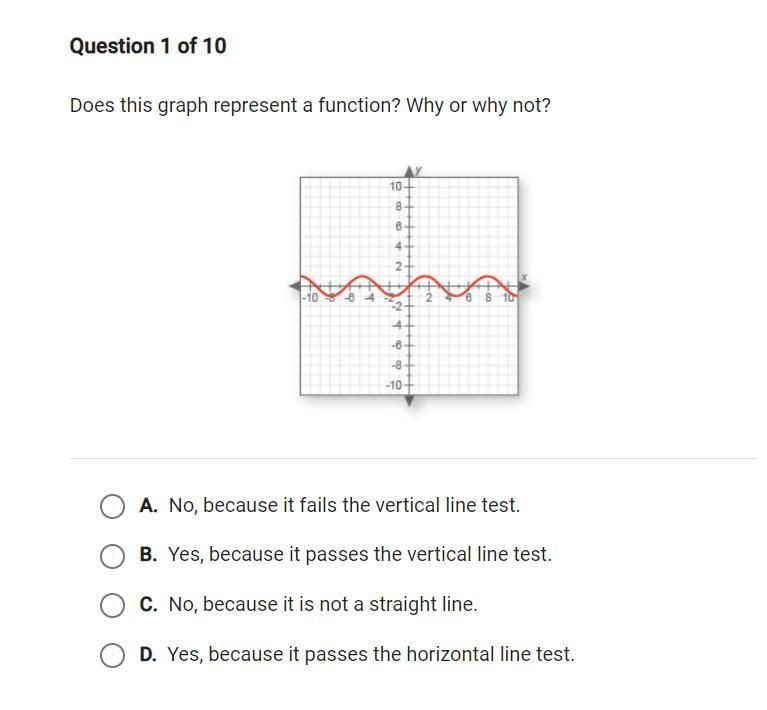Click the 'x' axis label on the graph

523,277
